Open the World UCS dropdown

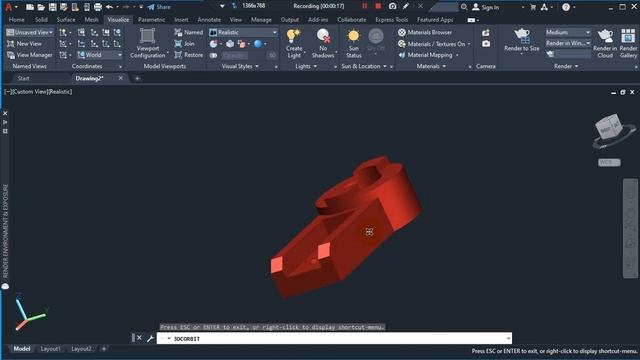(x=100, y=55)
